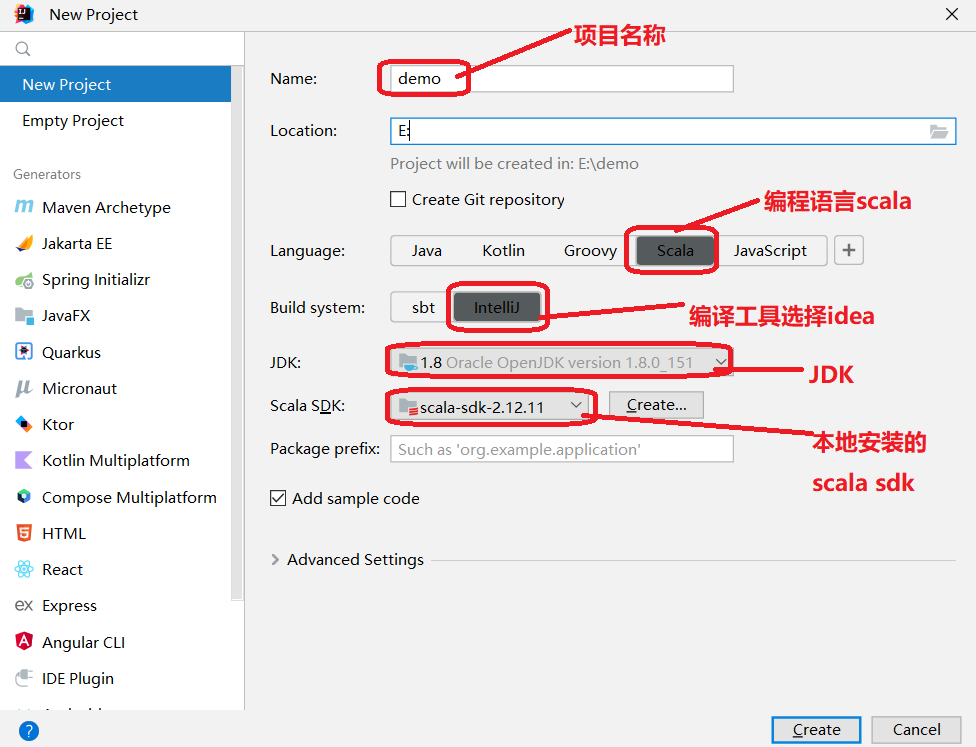Select the Quarkus generator icon
976x747 pixels.
[24, 352]
